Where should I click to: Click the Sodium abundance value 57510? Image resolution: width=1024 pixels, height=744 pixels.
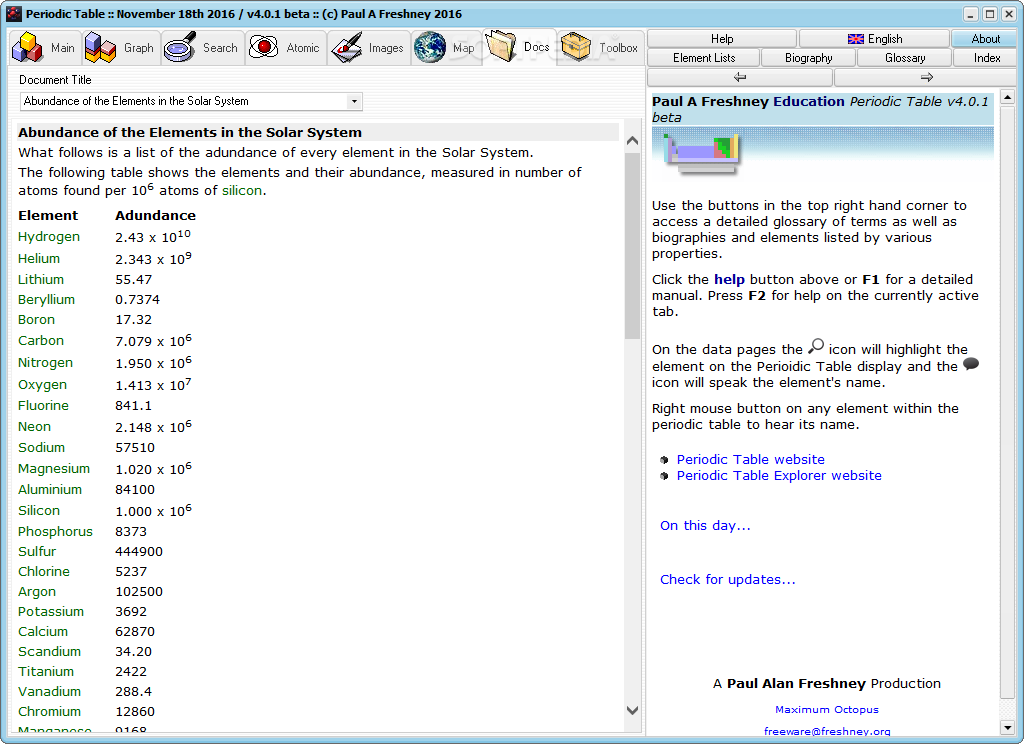tap(135, 447)
